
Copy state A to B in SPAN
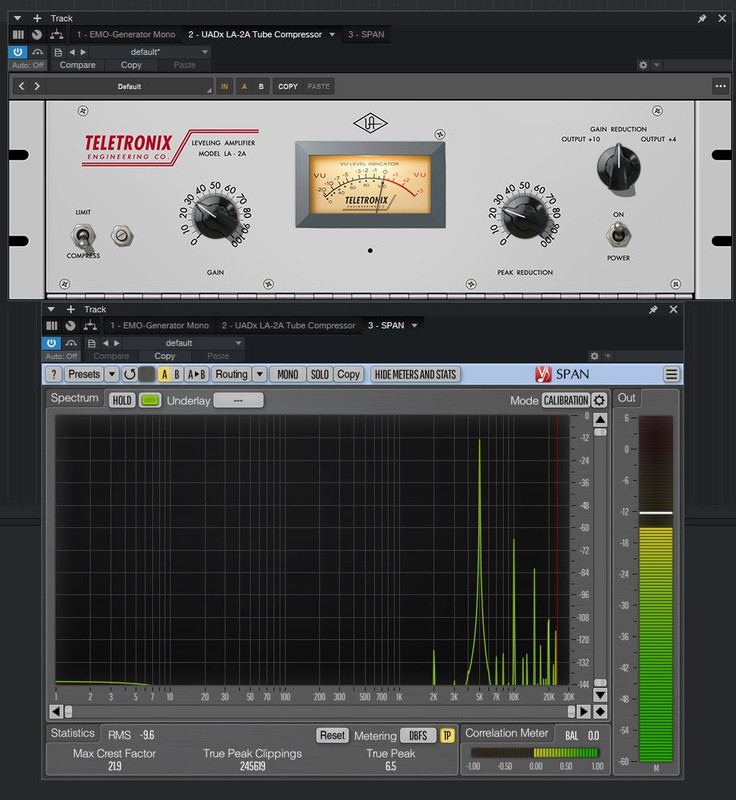pyautogui.click(x=196, y=374)
